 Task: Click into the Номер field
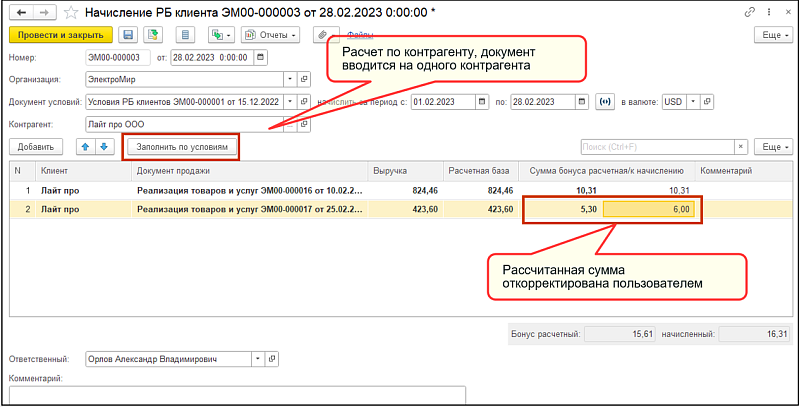118,58
